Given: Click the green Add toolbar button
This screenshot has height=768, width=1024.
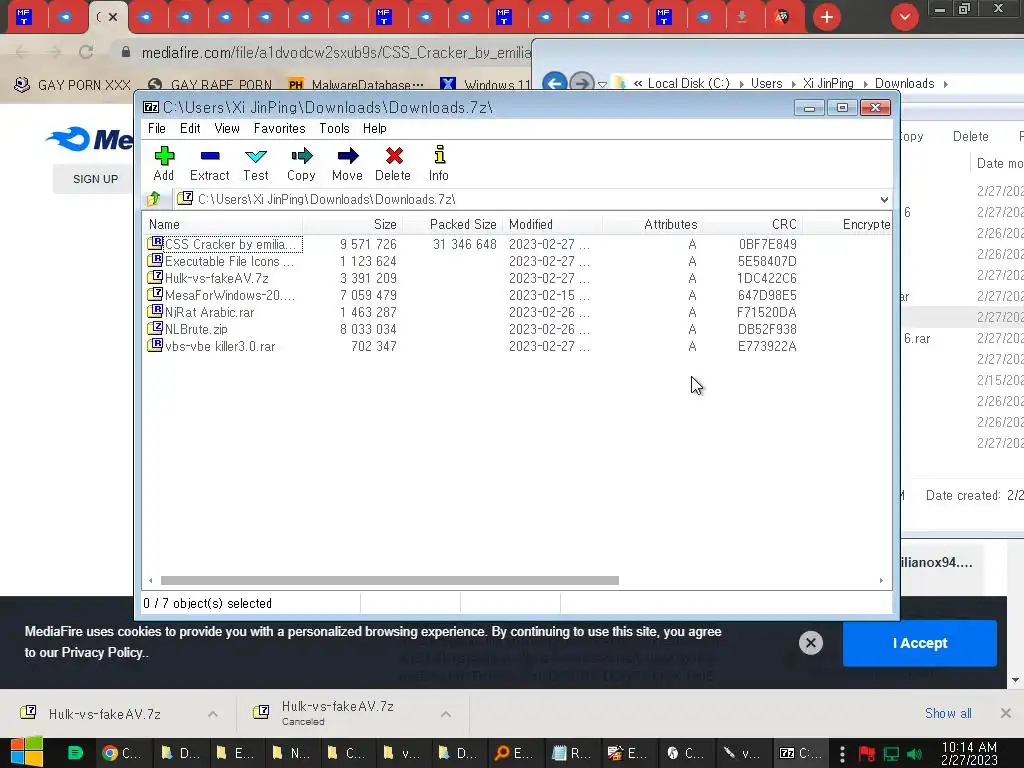Looking at the screenshot, I should pos(164,163).
